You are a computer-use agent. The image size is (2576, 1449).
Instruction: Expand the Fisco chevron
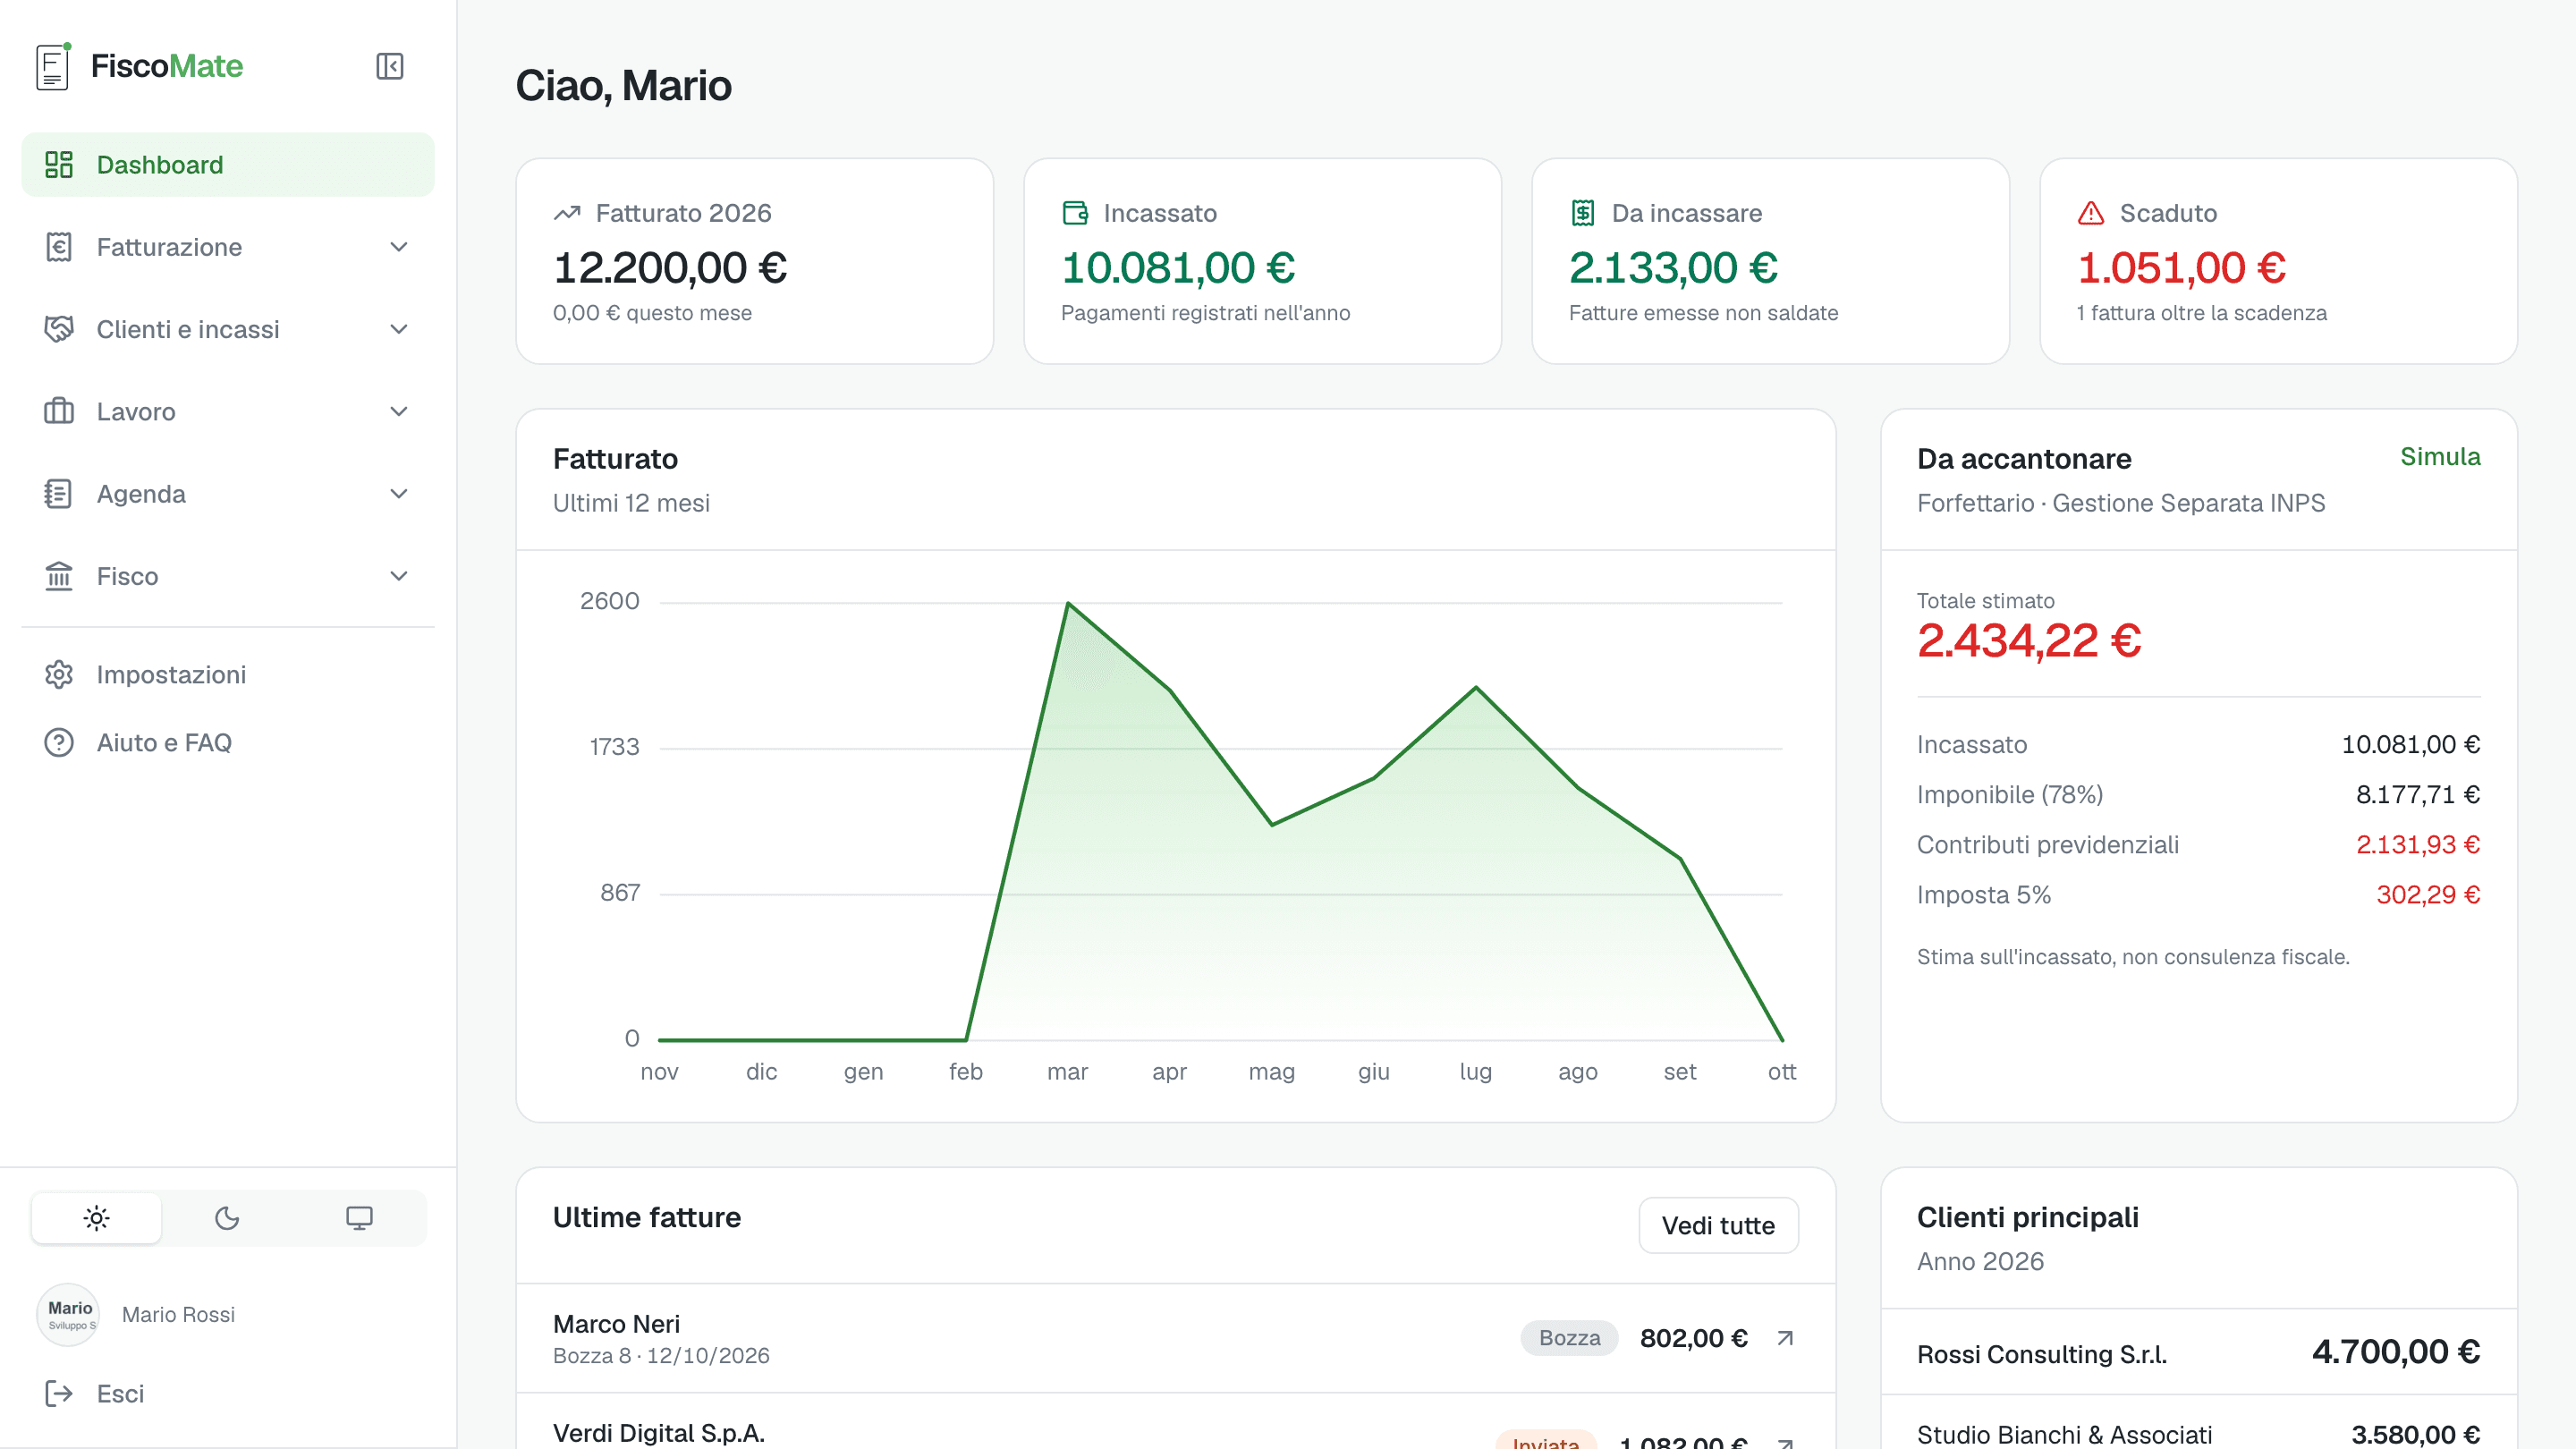(x=399, y=576)
